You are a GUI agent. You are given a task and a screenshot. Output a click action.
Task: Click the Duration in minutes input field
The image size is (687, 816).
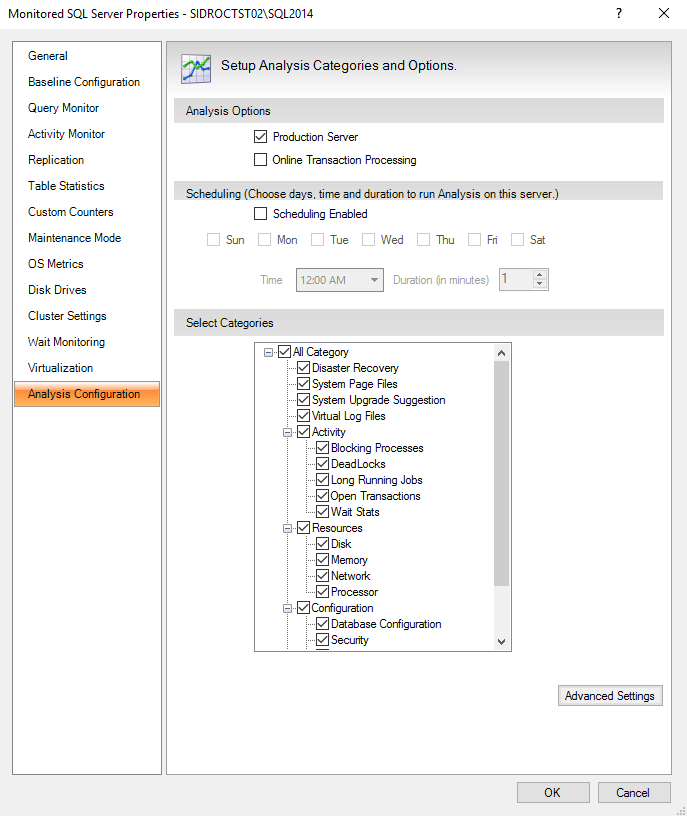(516, 279)
